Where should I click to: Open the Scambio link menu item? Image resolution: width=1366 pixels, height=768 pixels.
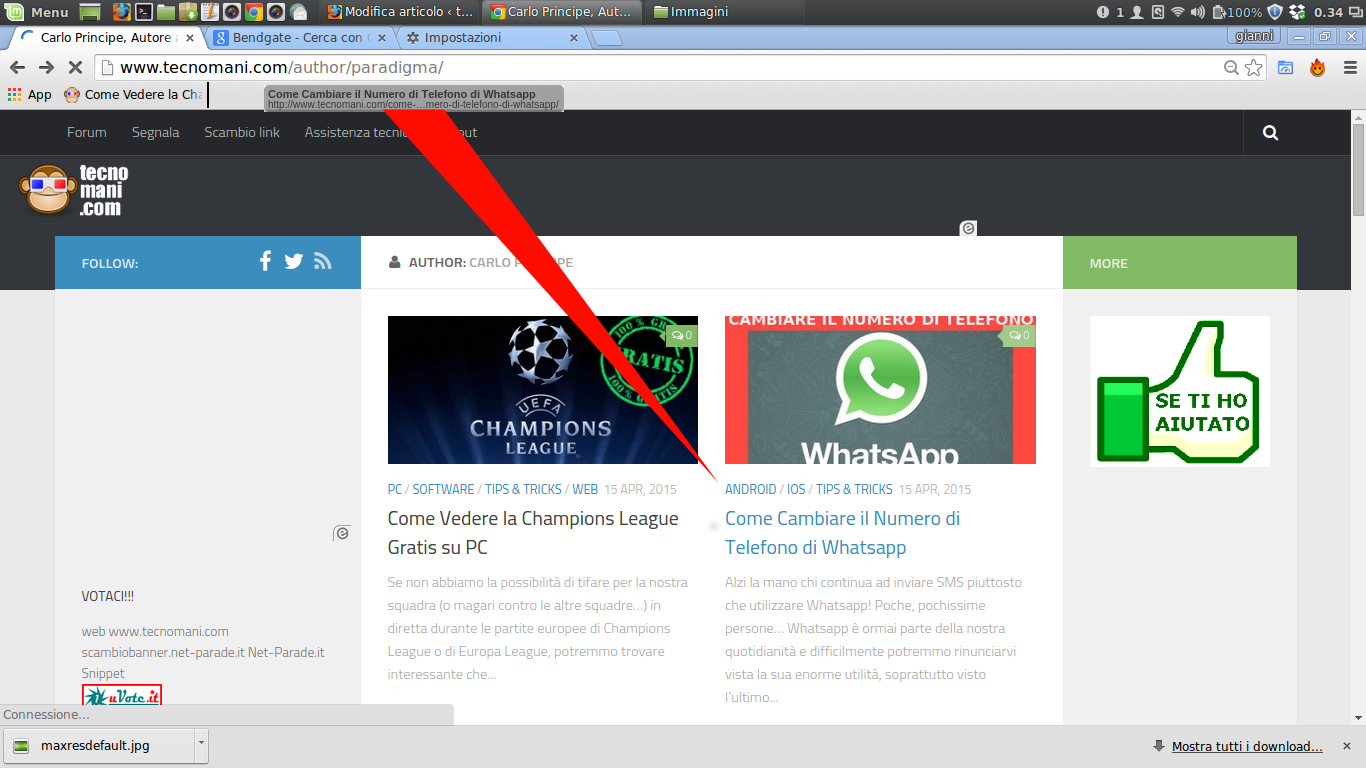pos(242,132)
